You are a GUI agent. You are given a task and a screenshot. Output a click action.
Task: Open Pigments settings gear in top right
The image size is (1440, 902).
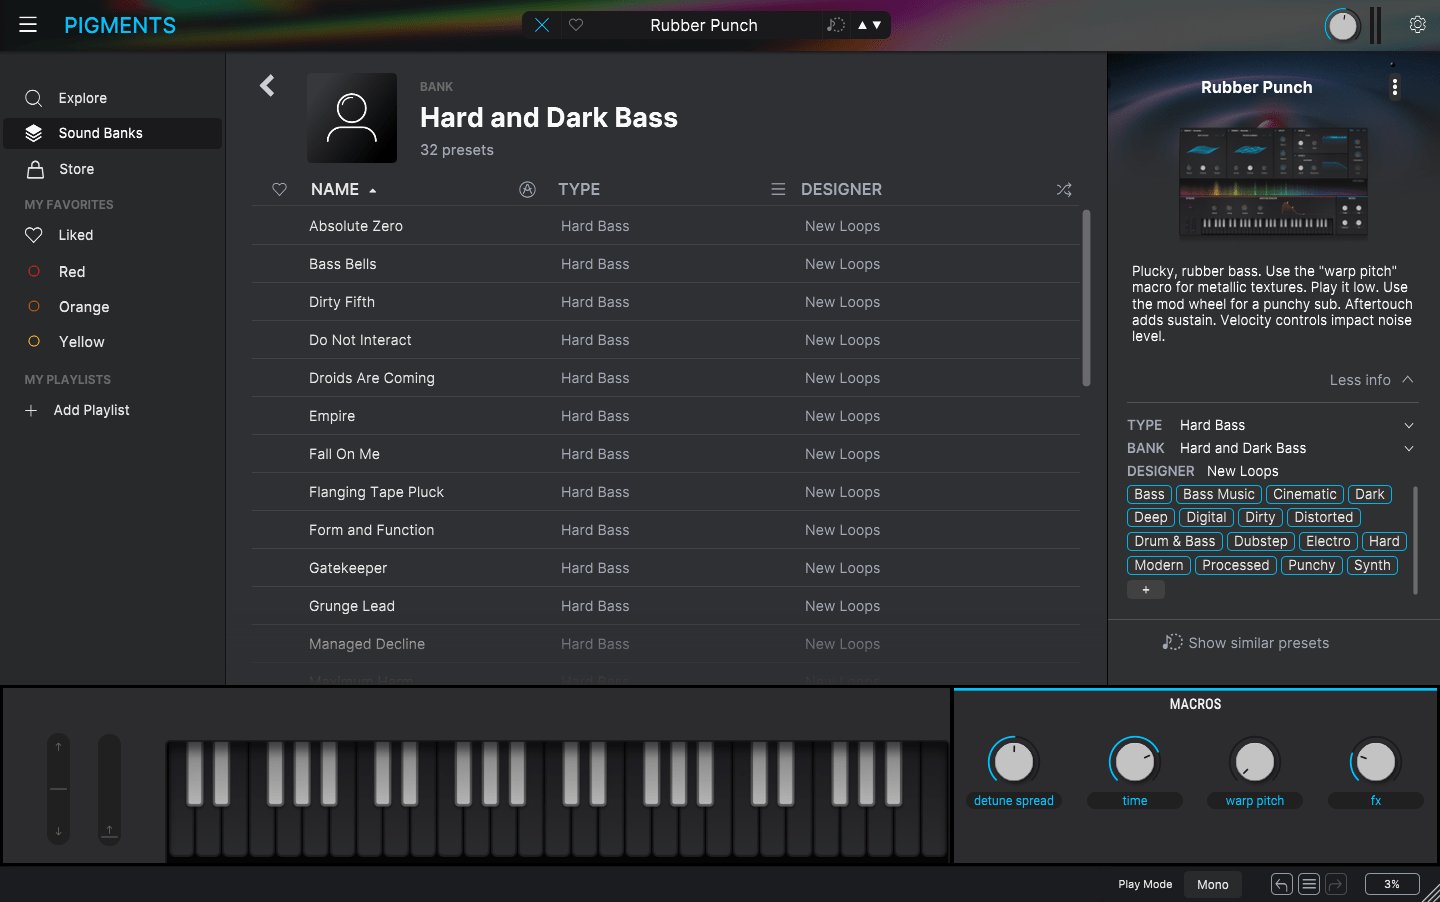[x=1417, y=24]
